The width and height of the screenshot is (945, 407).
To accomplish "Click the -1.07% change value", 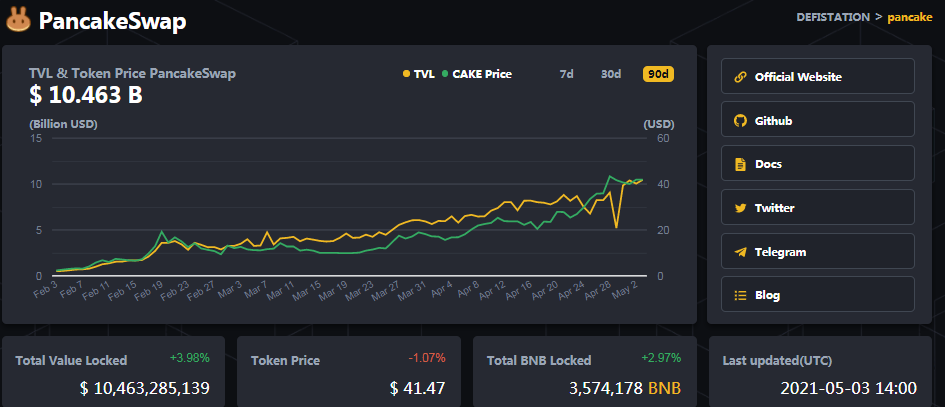I will pos(427,358).
